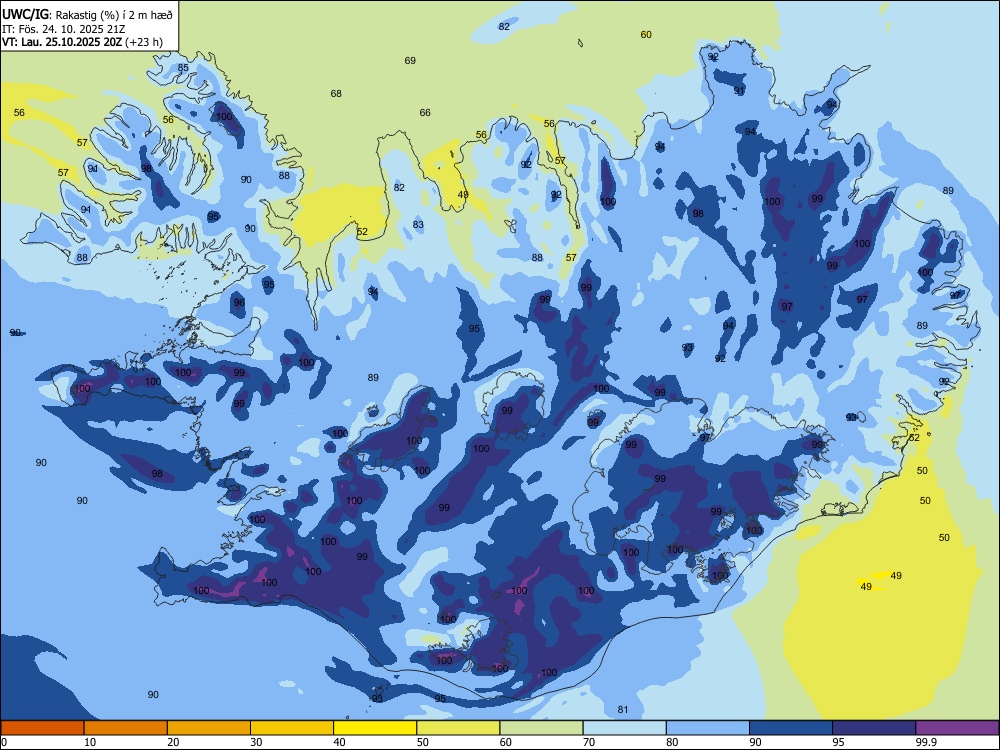Viewport: 1000px width, 750px height.
Task: Click the legend scale label 80
Action: [x=672, y=742]
